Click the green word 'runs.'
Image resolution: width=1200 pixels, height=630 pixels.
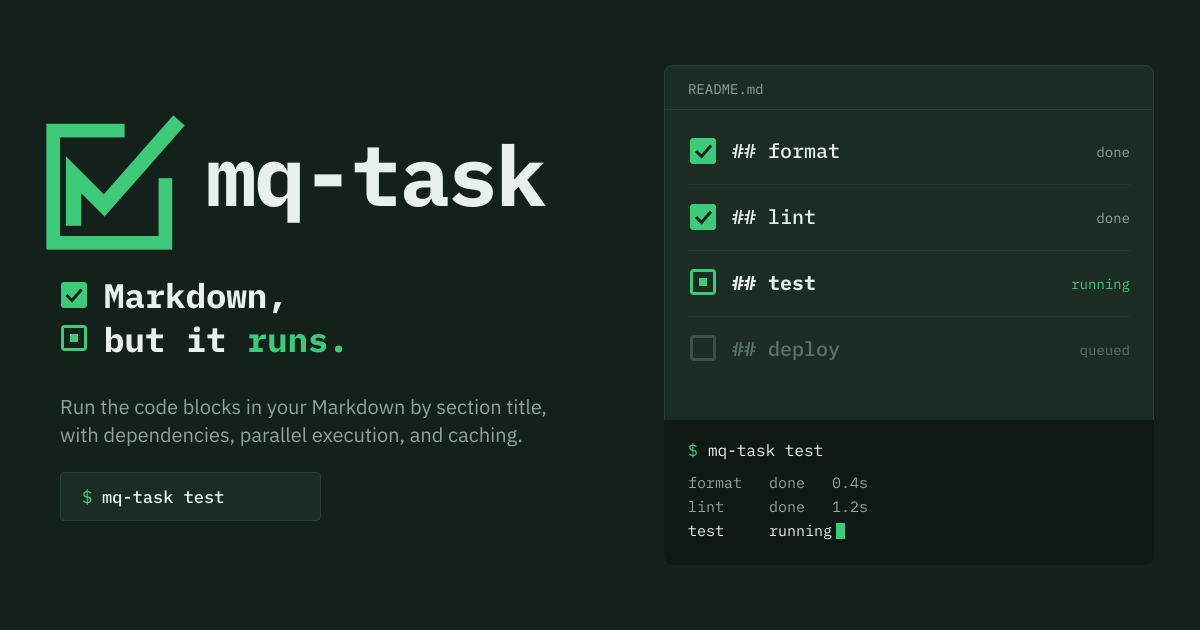(297, 341)
